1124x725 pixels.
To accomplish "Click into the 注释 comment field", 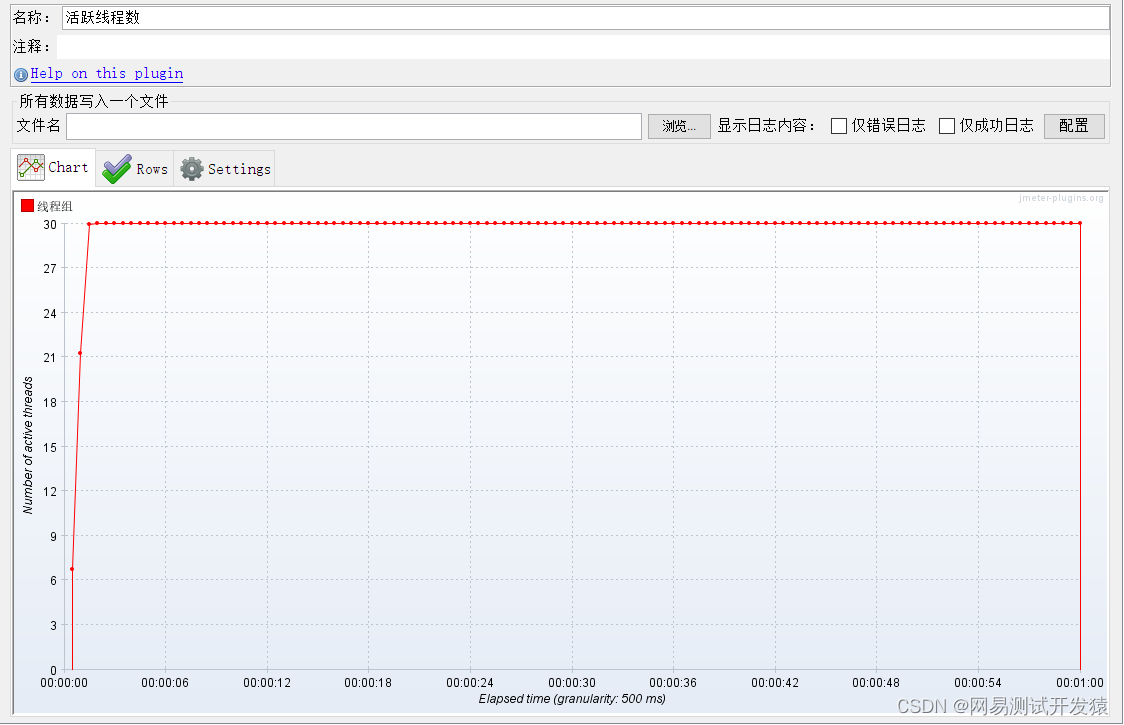I will (x=584, y=47).
